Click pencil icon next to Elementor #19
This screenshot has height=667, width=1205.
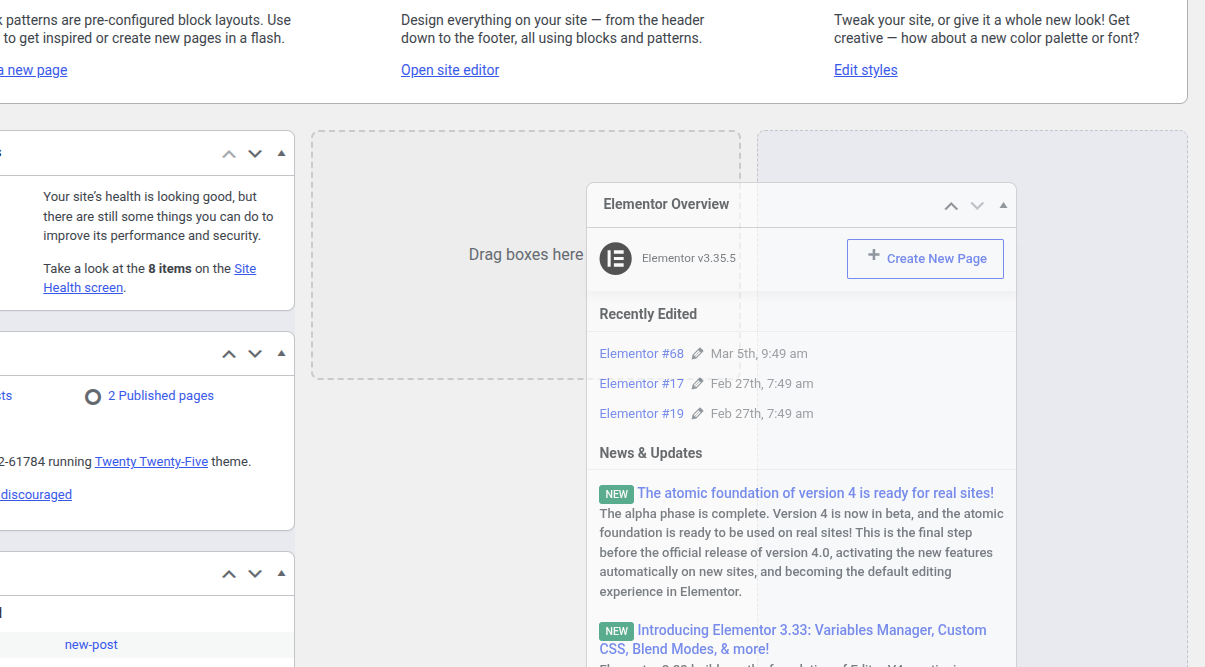click(698, 413)
